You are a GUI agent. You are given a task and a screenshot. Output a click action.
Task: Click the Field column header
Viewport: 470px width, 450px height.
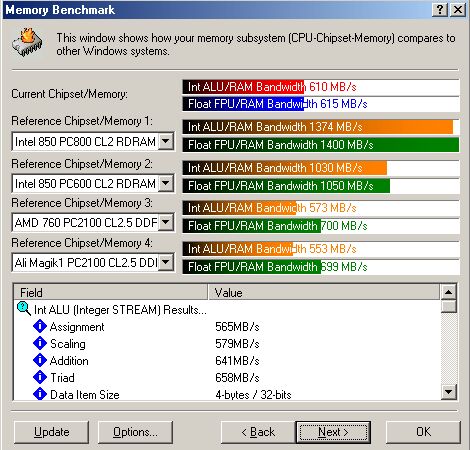[111, 292]
